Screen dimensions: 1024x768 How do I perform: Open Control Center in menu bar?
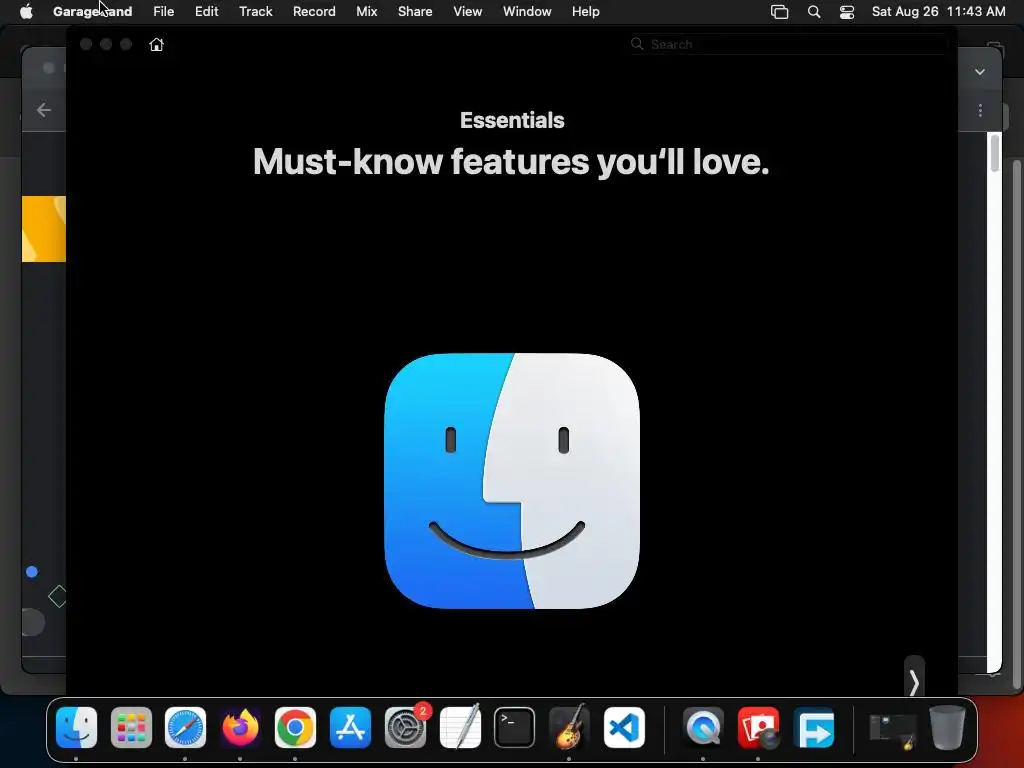coord(847,12)
